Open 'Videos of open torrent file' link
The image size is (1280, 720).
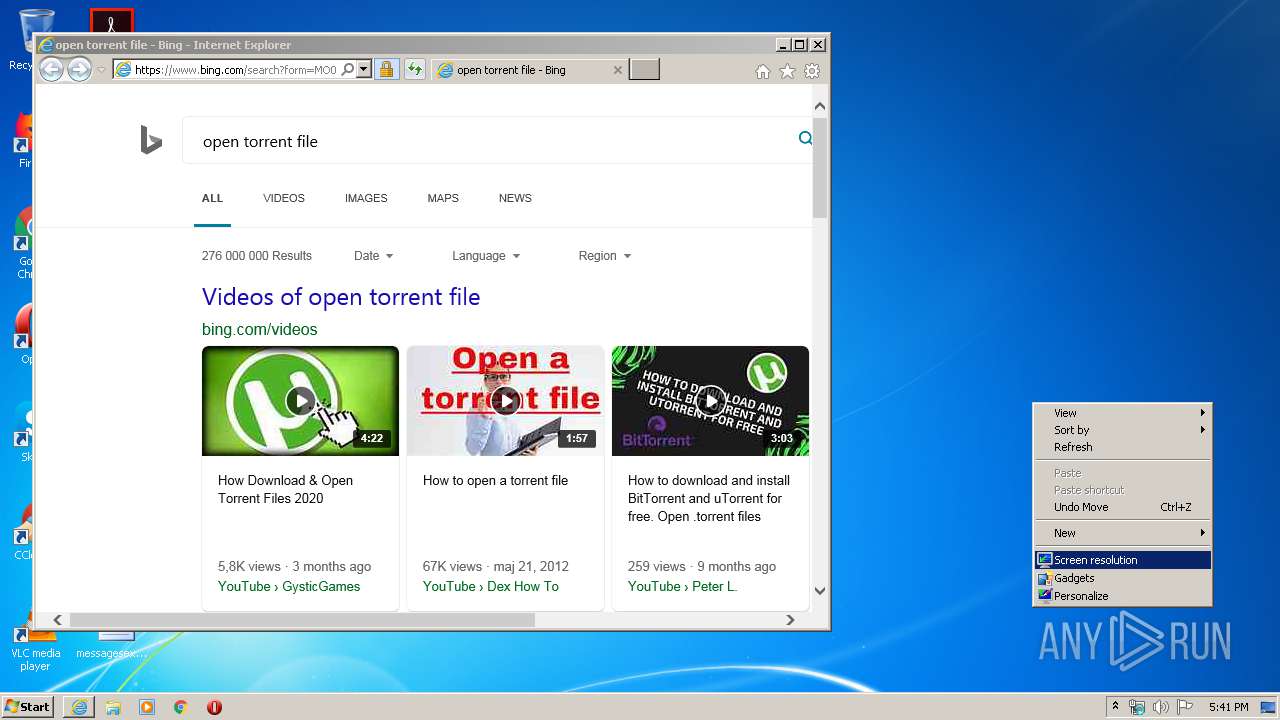tap(341, 297)
